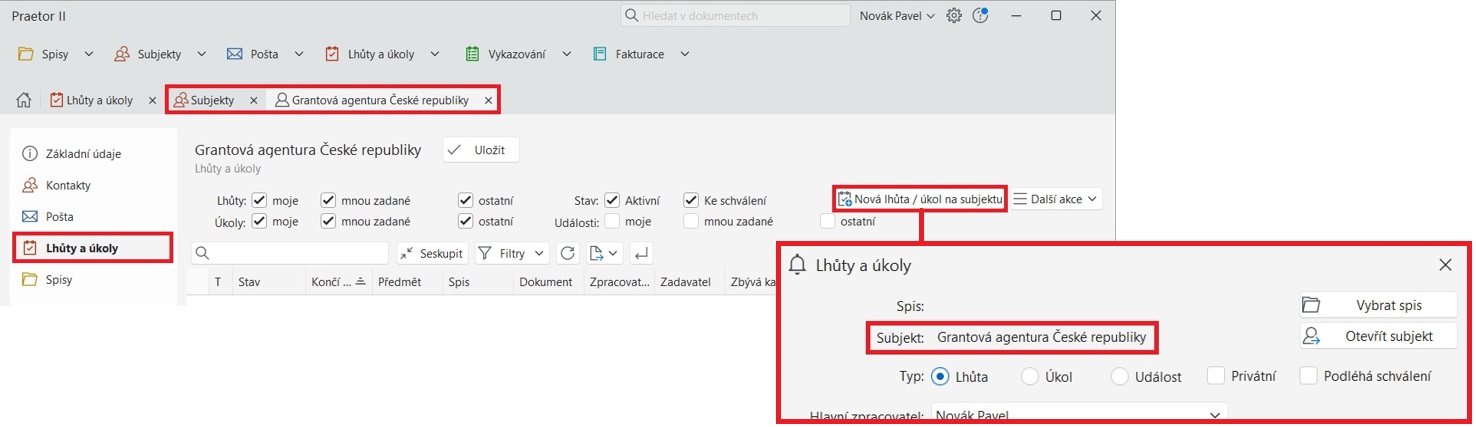This screenshot has width=1476, height=427.
Task: Open Pošta in the left sidebar
Action: click(59, 216)
